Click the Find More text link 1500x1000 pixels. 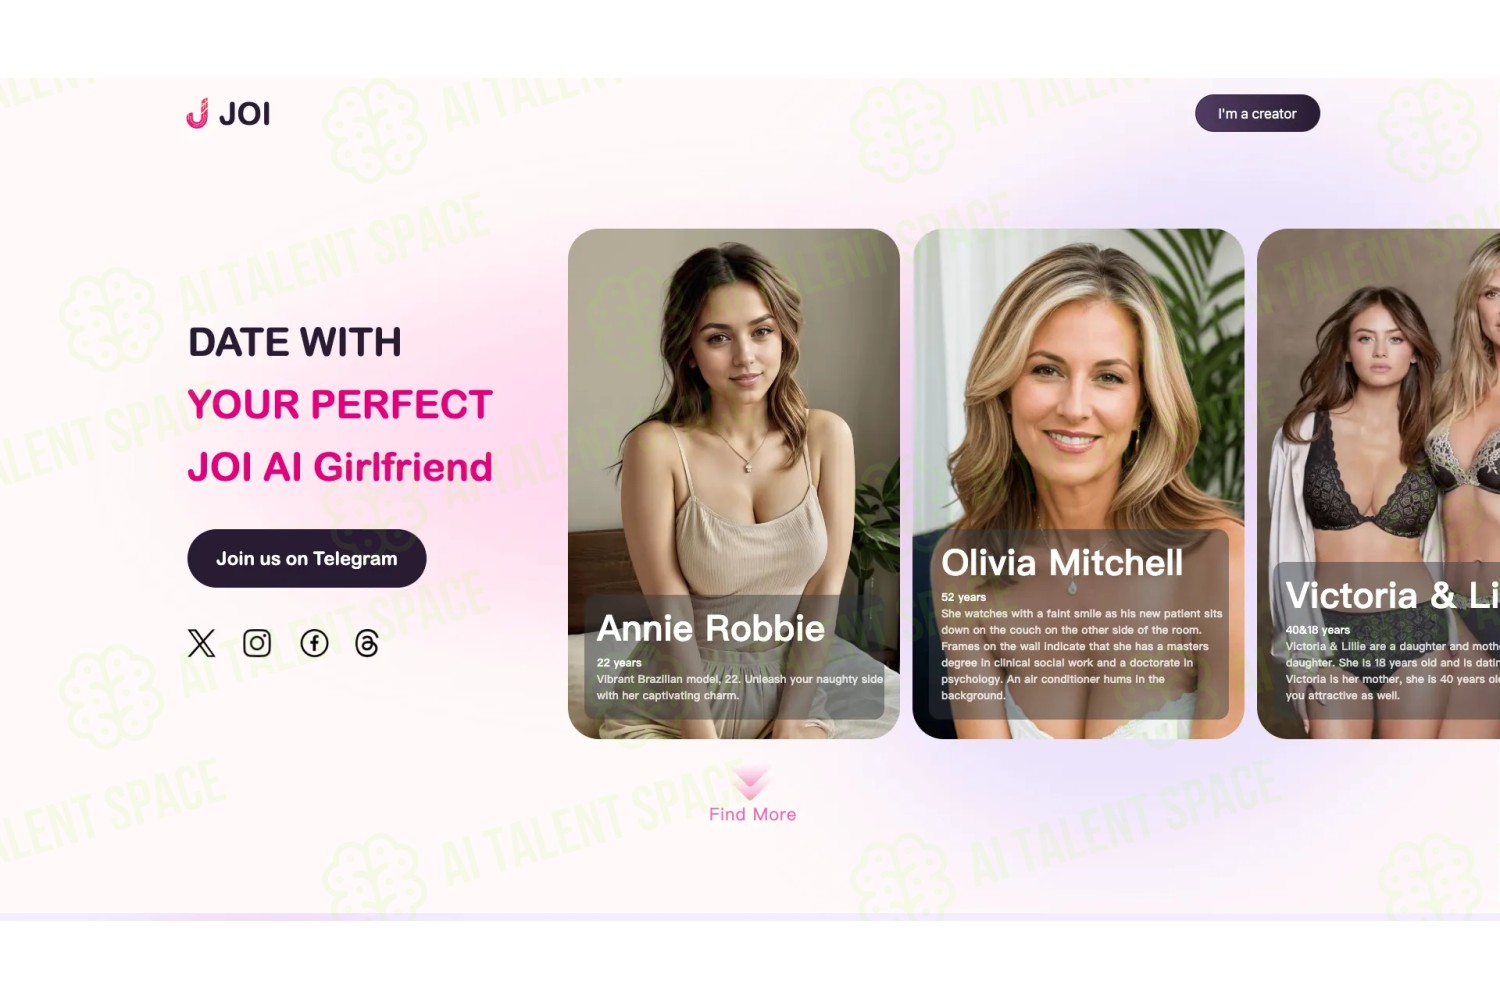click(752, 814)
